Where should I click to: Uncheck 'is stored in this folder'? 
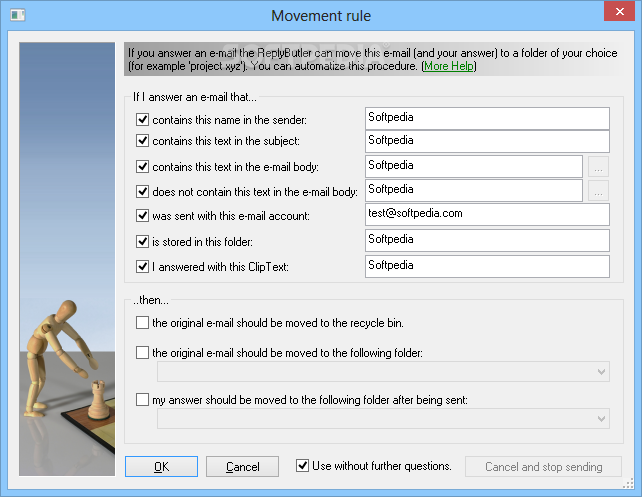click(142, 242)
